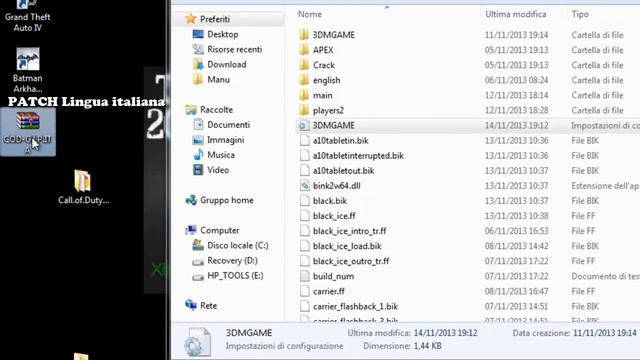Image resolution: width=640 pixels, height=360 pixels.
Task: Select black_ice_load.bik file icon
Action: [304, 246]
